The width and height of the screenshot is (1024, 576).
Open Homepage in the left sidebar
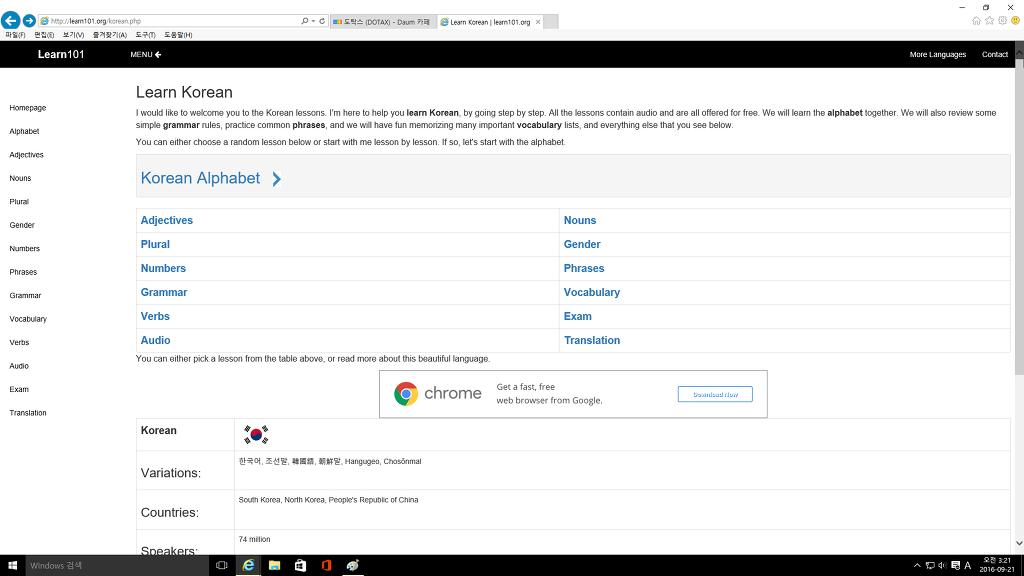(x=28, y=108)
